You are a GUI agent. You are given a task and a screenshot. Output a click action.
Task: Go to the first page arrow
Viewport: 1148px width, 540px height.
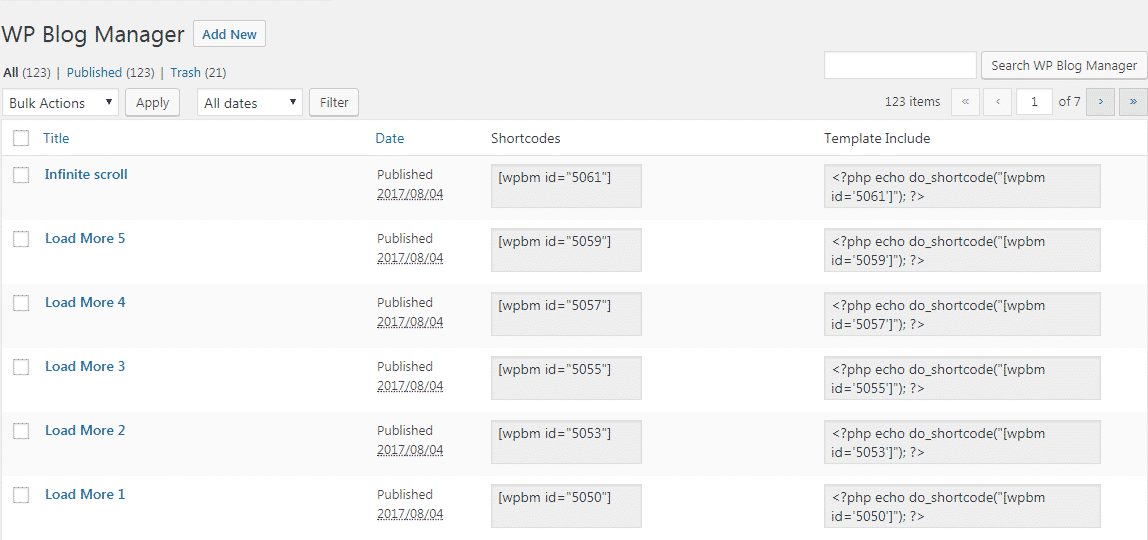tap(965, 102)
